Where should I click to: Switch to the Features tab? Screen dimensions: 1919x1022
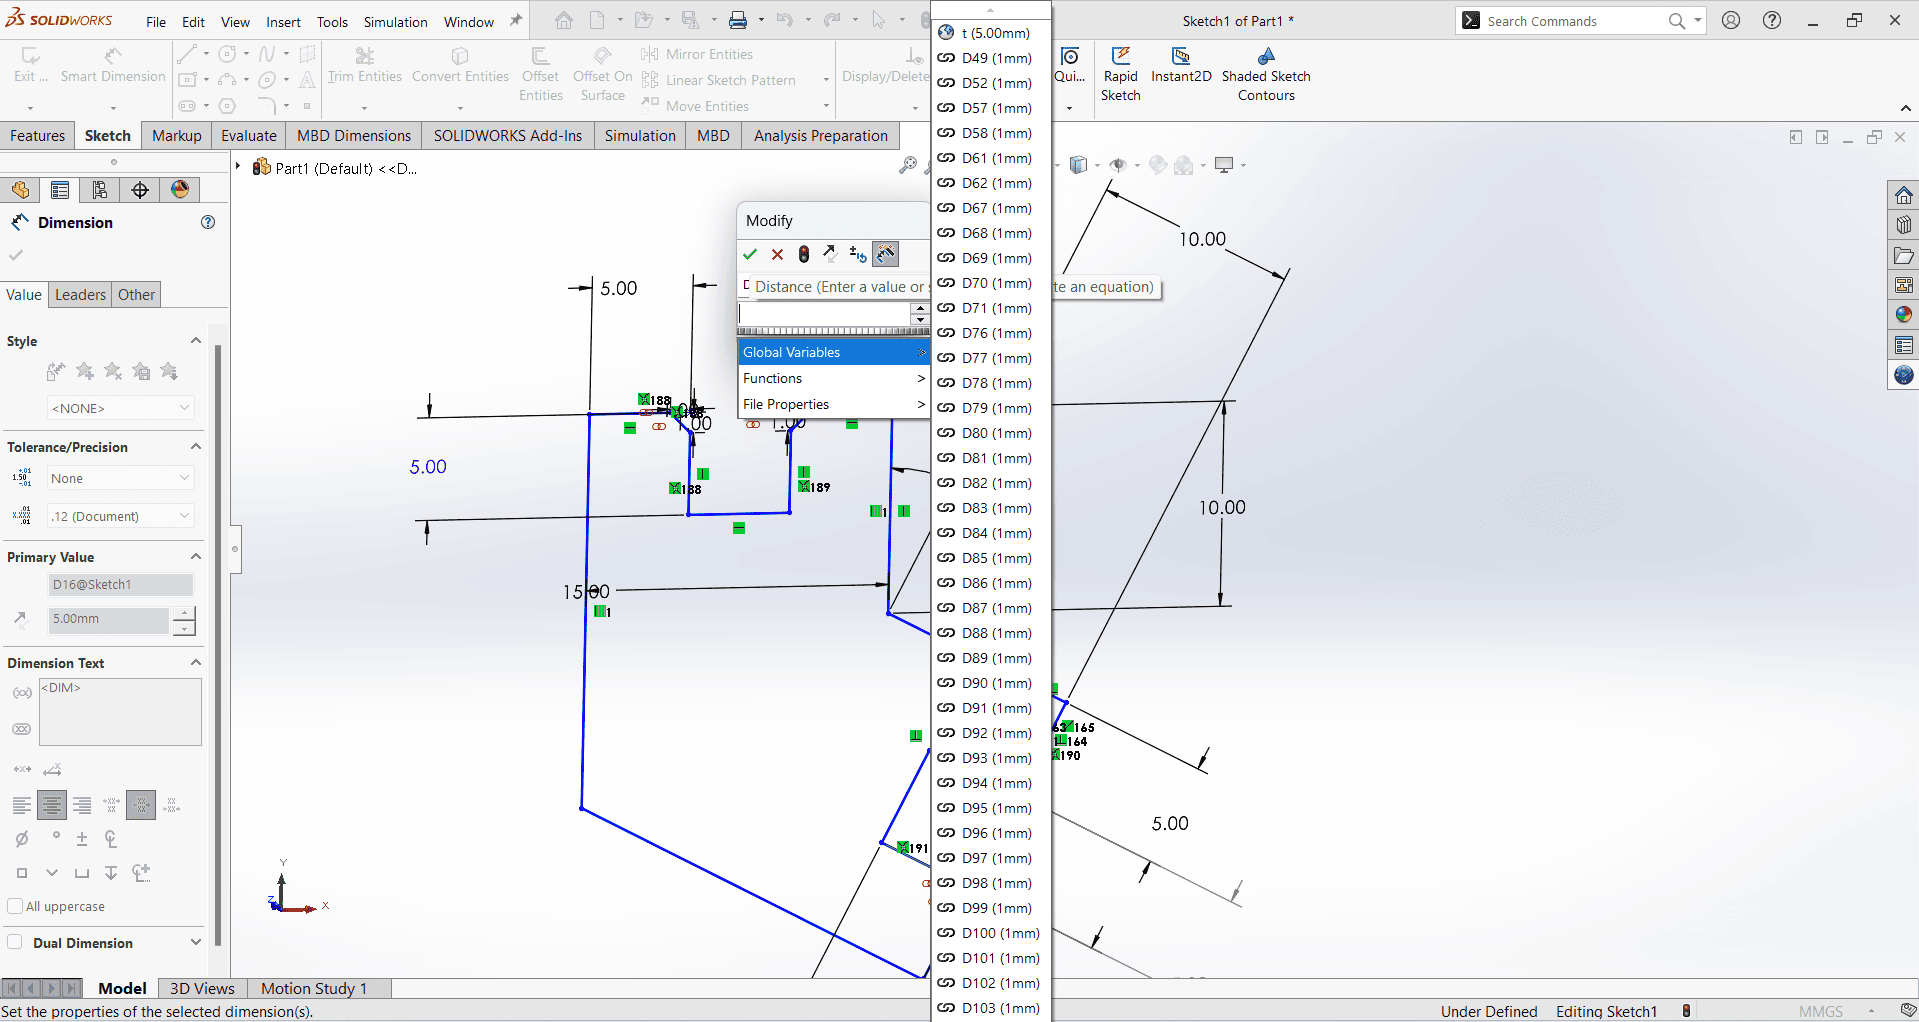pyautogui.click(x=37, y=136)
